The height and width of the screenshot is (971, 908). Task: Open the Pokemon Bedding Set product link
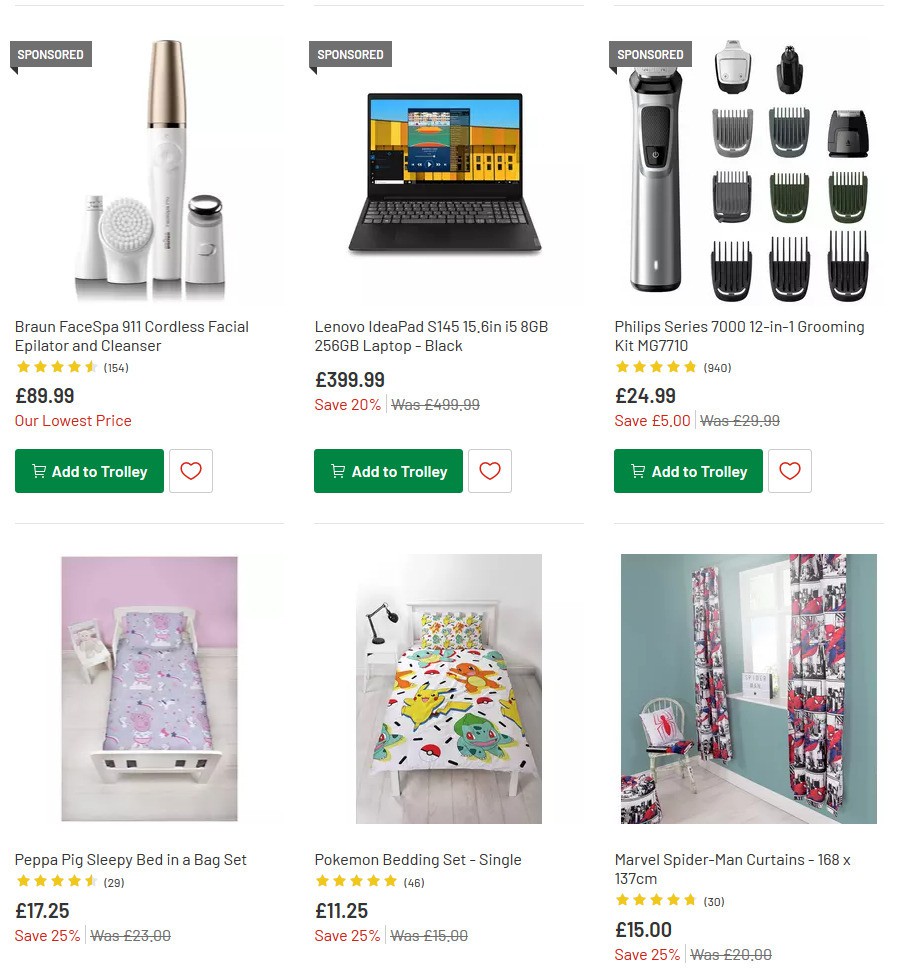418,859
